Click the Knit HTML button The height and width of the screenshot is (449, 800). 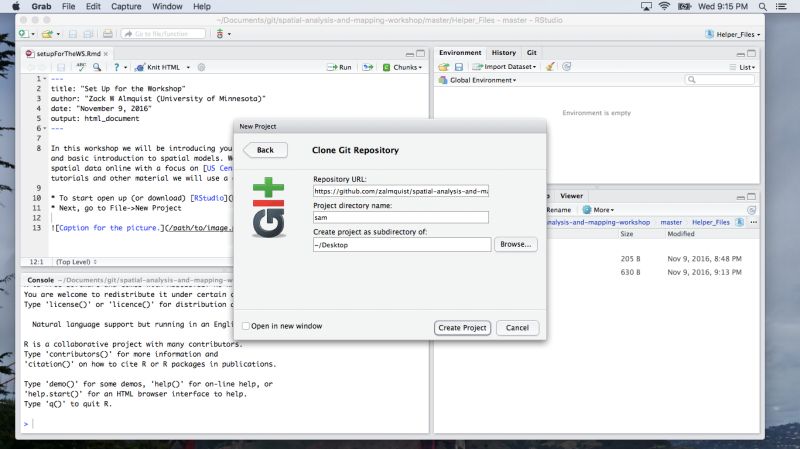click(x=158, y=67)
